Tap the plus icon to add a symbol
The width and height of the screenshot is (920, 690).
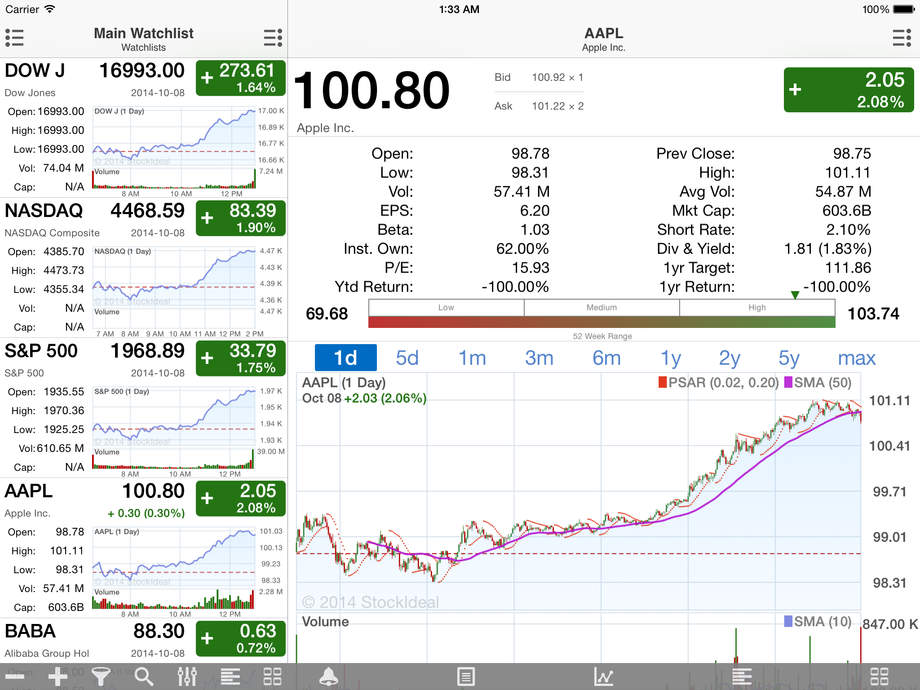58,677
